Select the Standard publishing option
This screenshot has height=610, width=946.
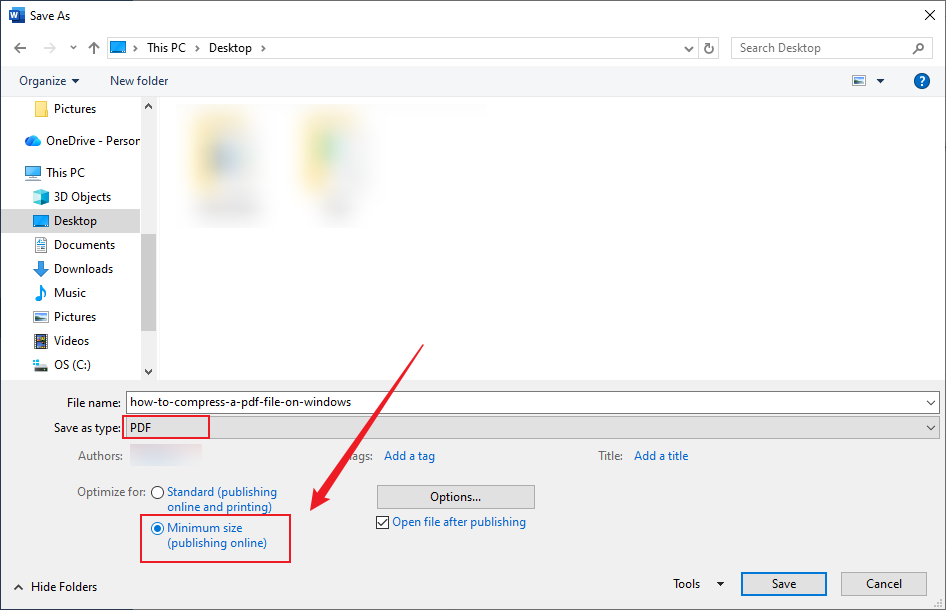[x=157, y=491]
